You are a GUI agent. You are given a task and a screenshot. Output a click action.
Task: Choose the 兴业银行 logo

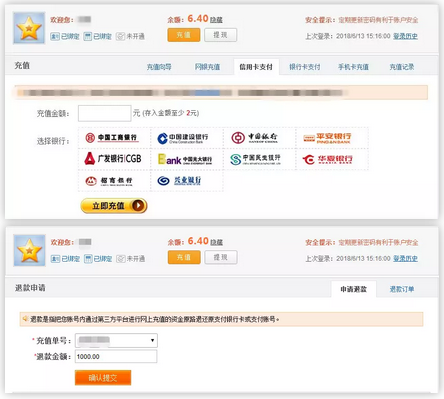point(179,181)
